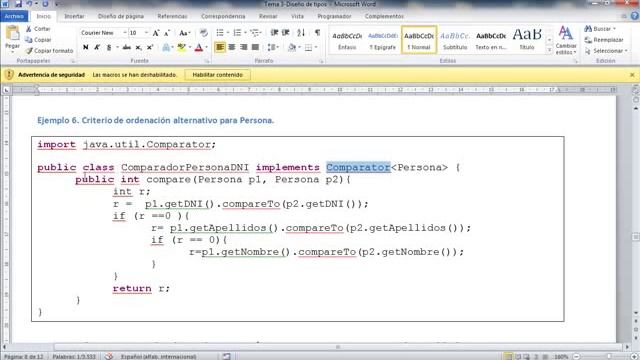Viewport: 640px width, 360px height.
Task: Click proofing errors icon in status bar
Action: [109, 356]
